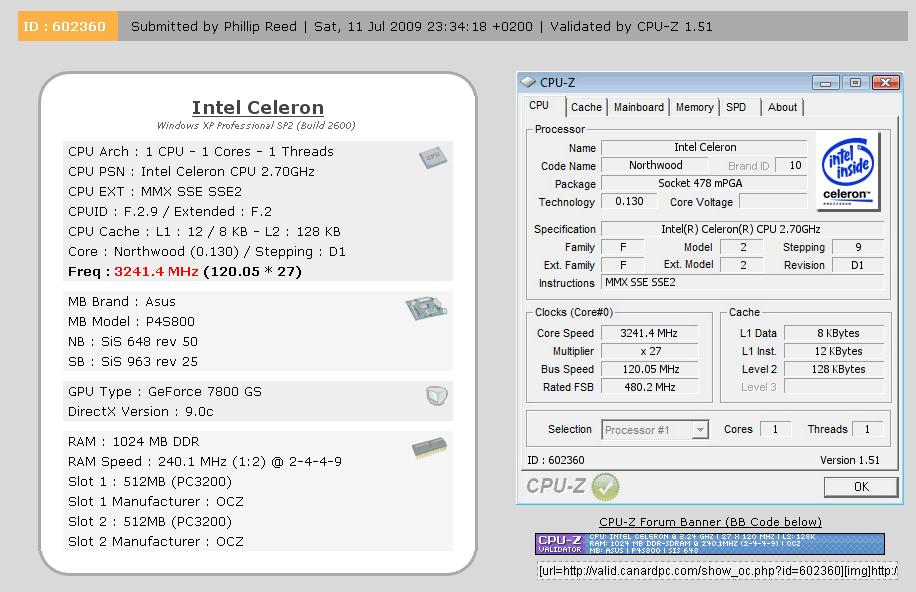Click the Threads value 1
The image size is (916, 592).
pos(867,429)
